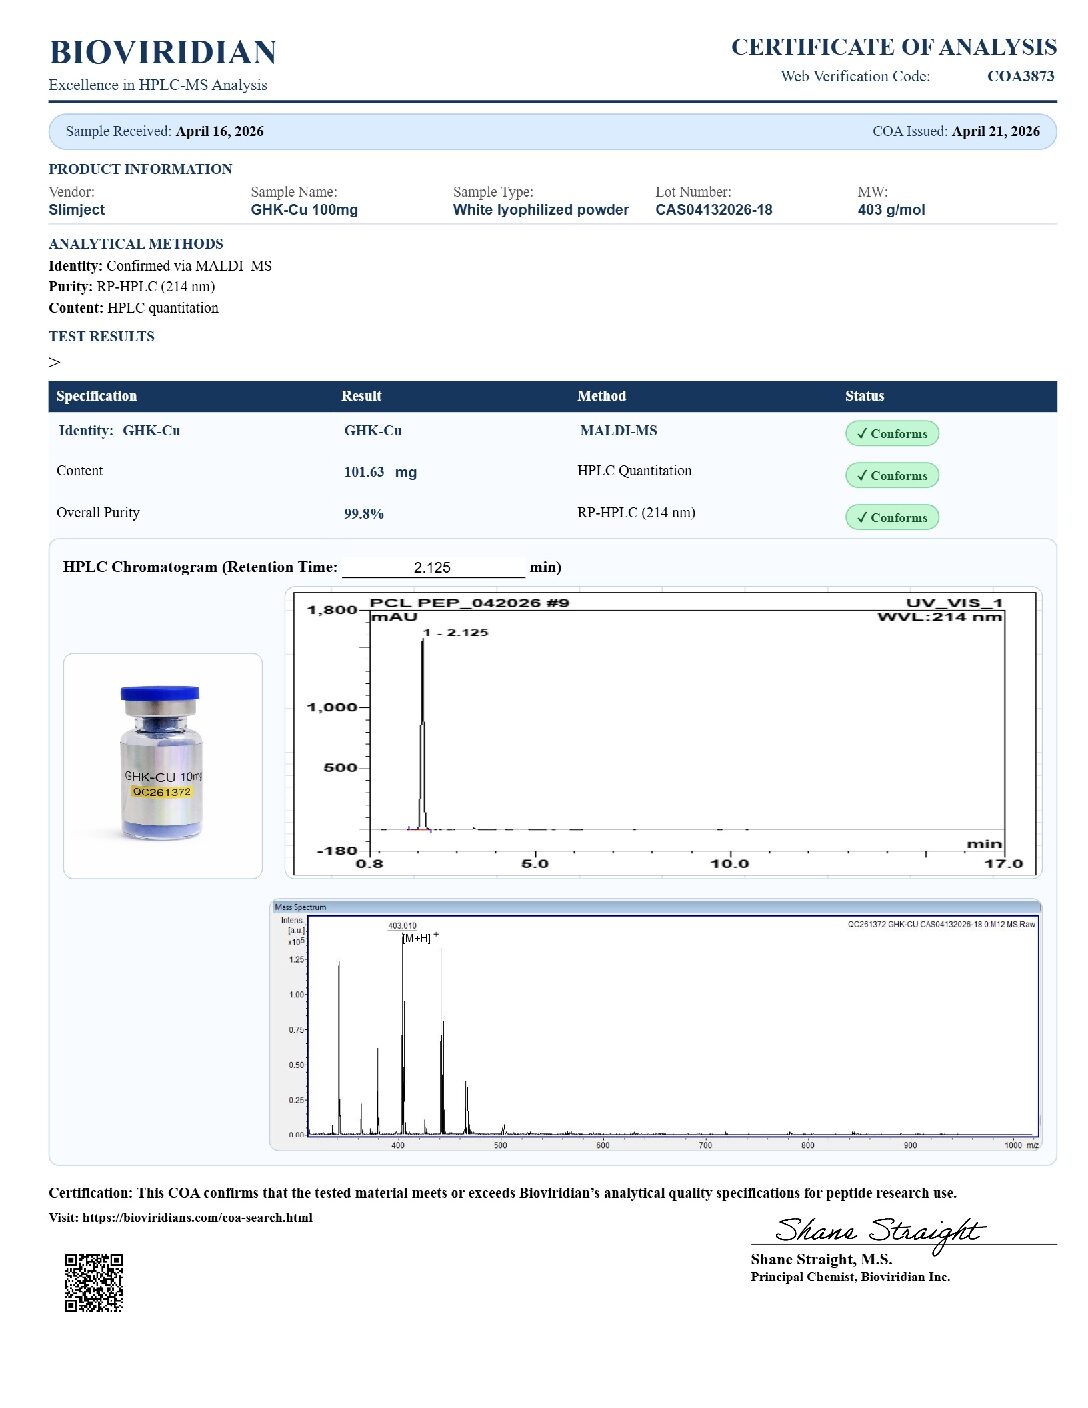Click the Sample Name GHK-Cu 100mg
The height and width of the screenshot is (1408, 1088).
coord(304,210)
